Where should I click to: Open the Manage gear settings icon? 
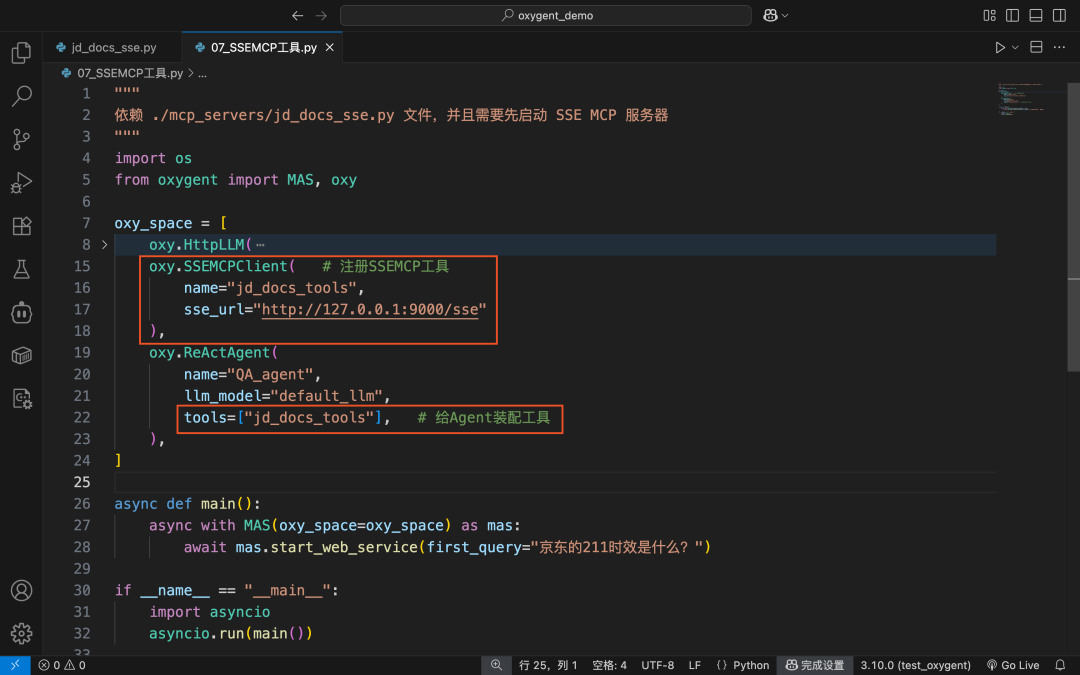point(21,633)
